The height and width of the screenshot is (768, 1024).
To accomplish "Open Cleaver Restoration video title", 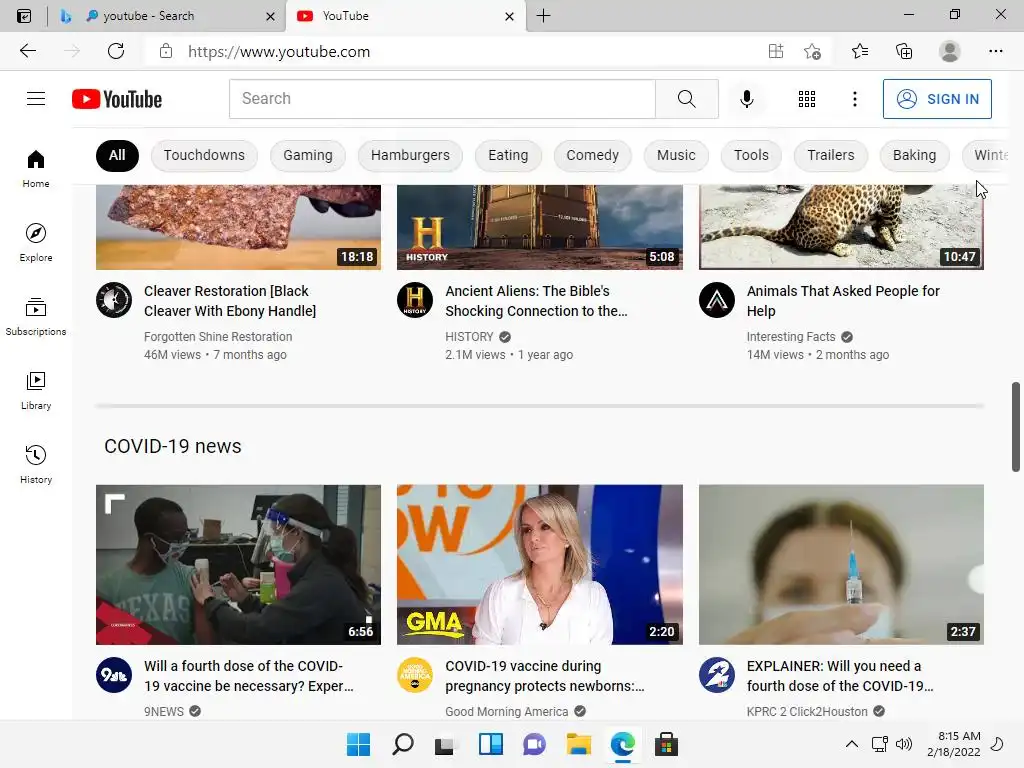I will tap(230, 301).
